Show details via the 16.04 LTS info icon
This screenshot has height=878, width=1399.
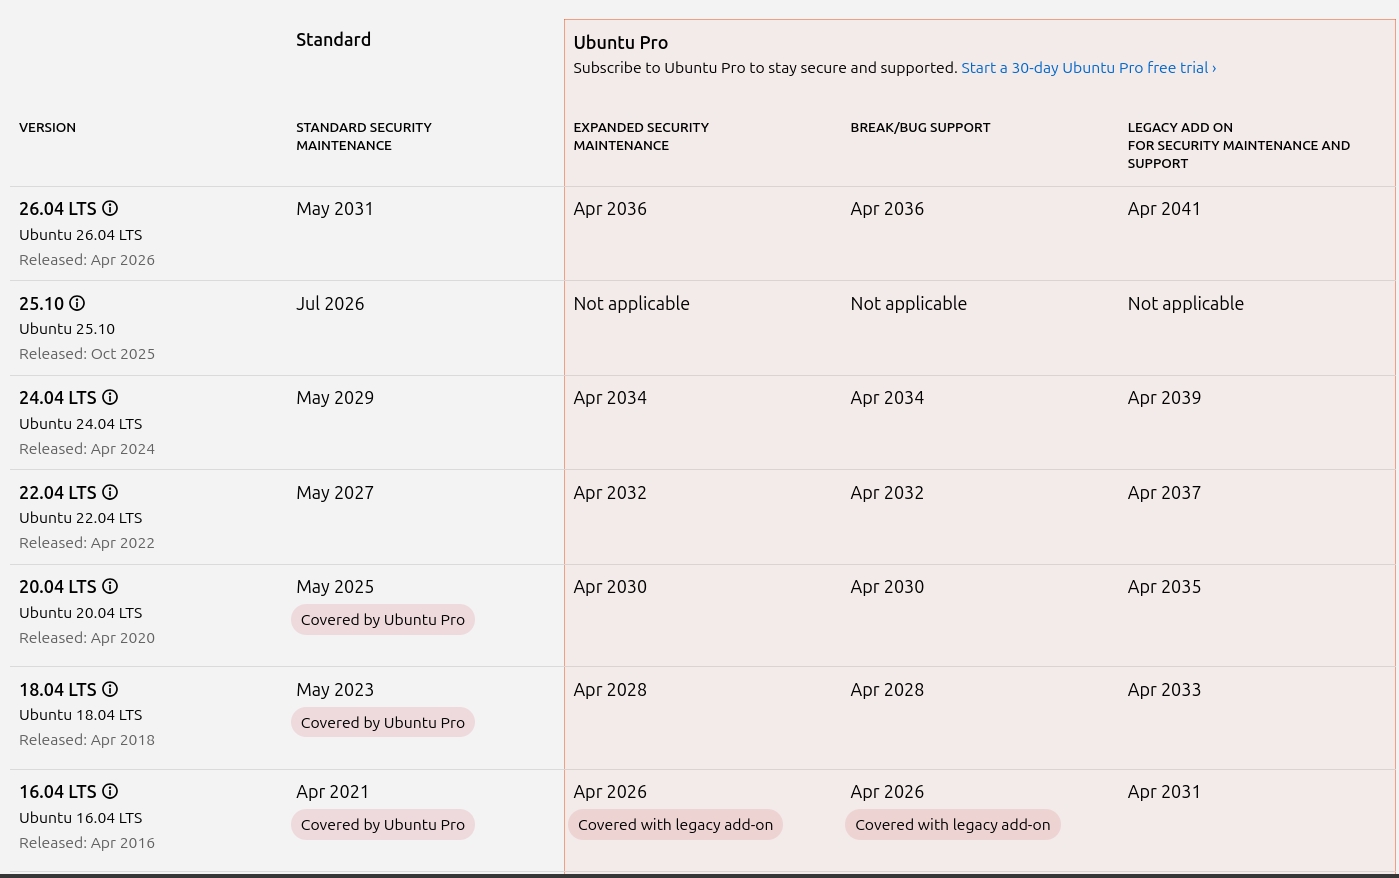pos(110,791)
